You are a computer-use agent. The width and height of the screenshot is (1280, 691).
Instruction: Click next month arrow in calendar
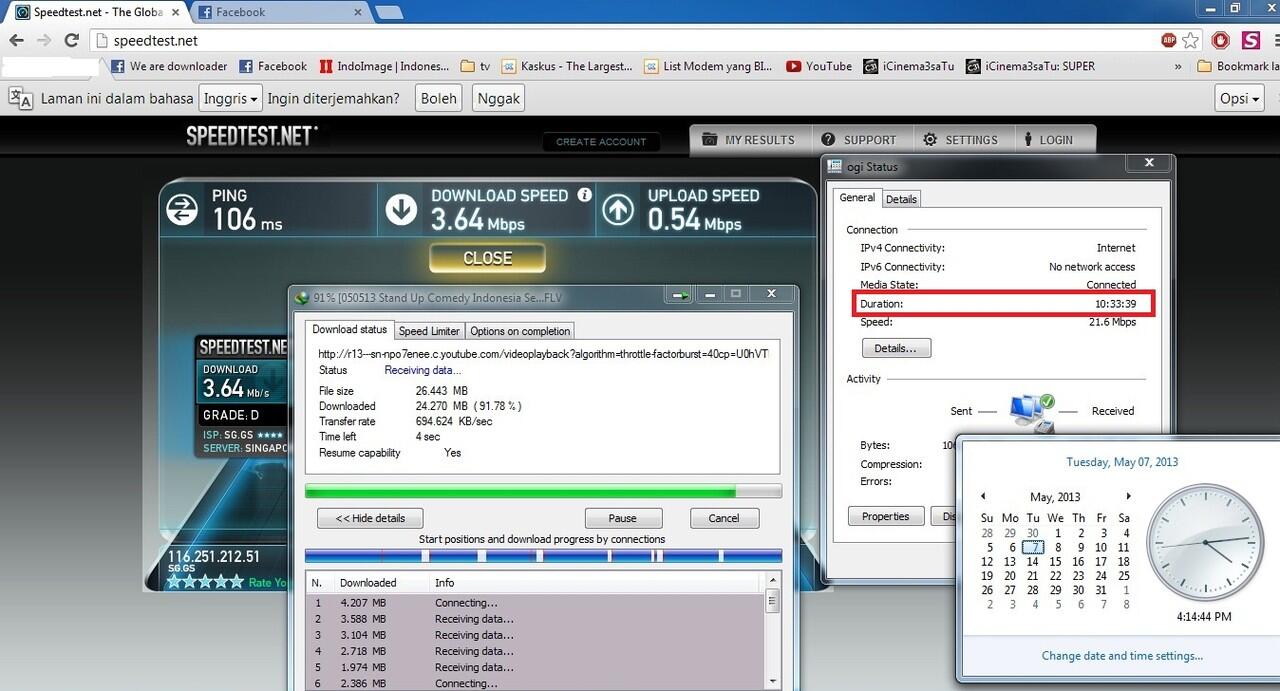click(1128, 497)
